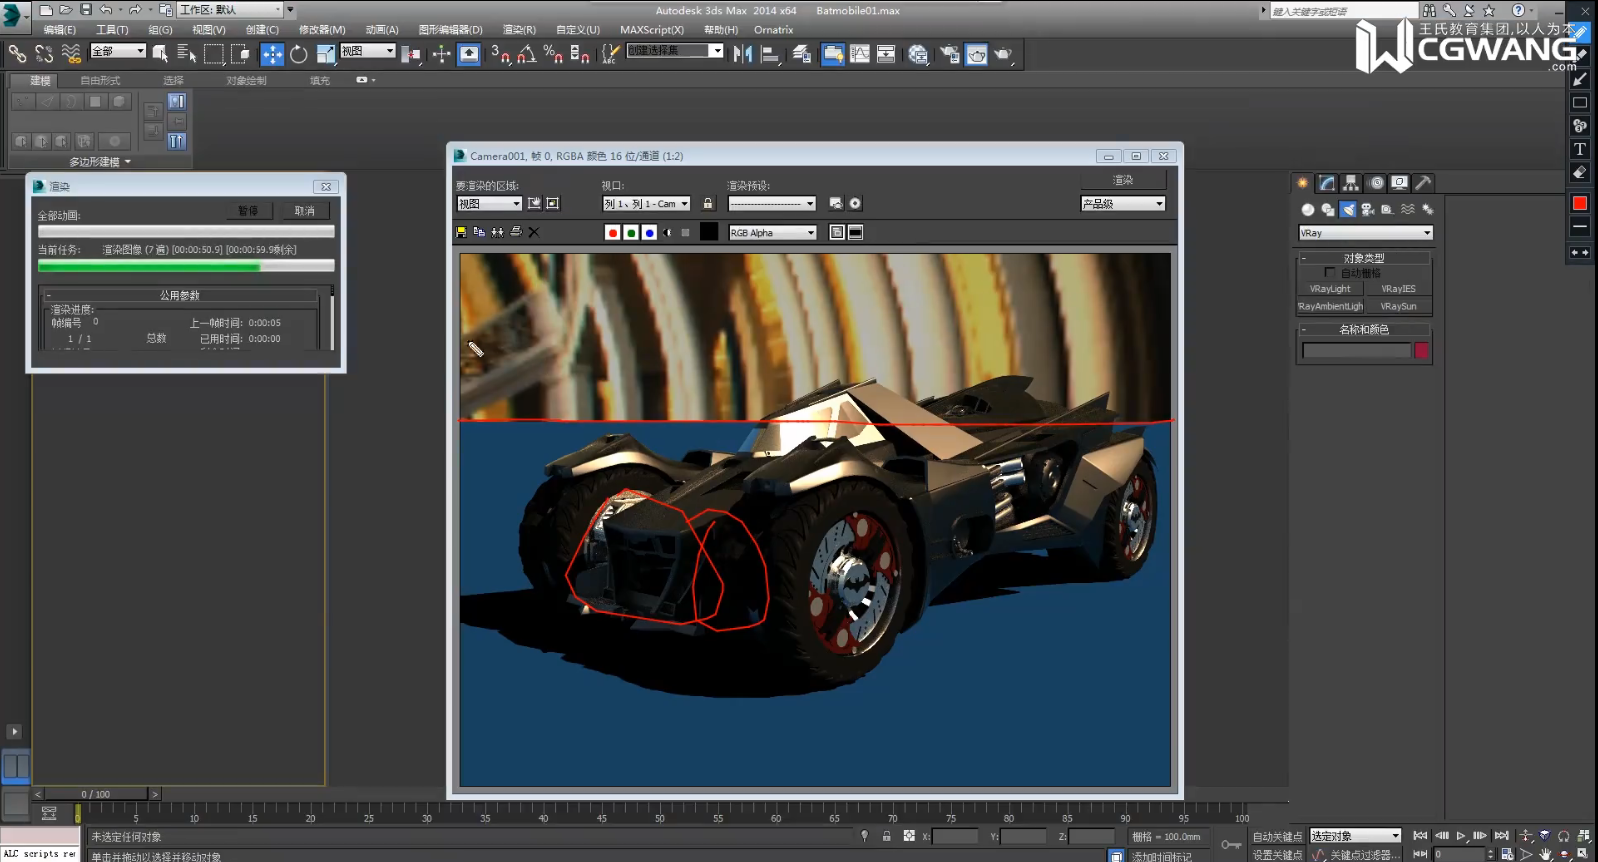Click the 渲染 button in frame window
The width and height of the screenshot is (1598, 862).
[x=1123, y=180]
